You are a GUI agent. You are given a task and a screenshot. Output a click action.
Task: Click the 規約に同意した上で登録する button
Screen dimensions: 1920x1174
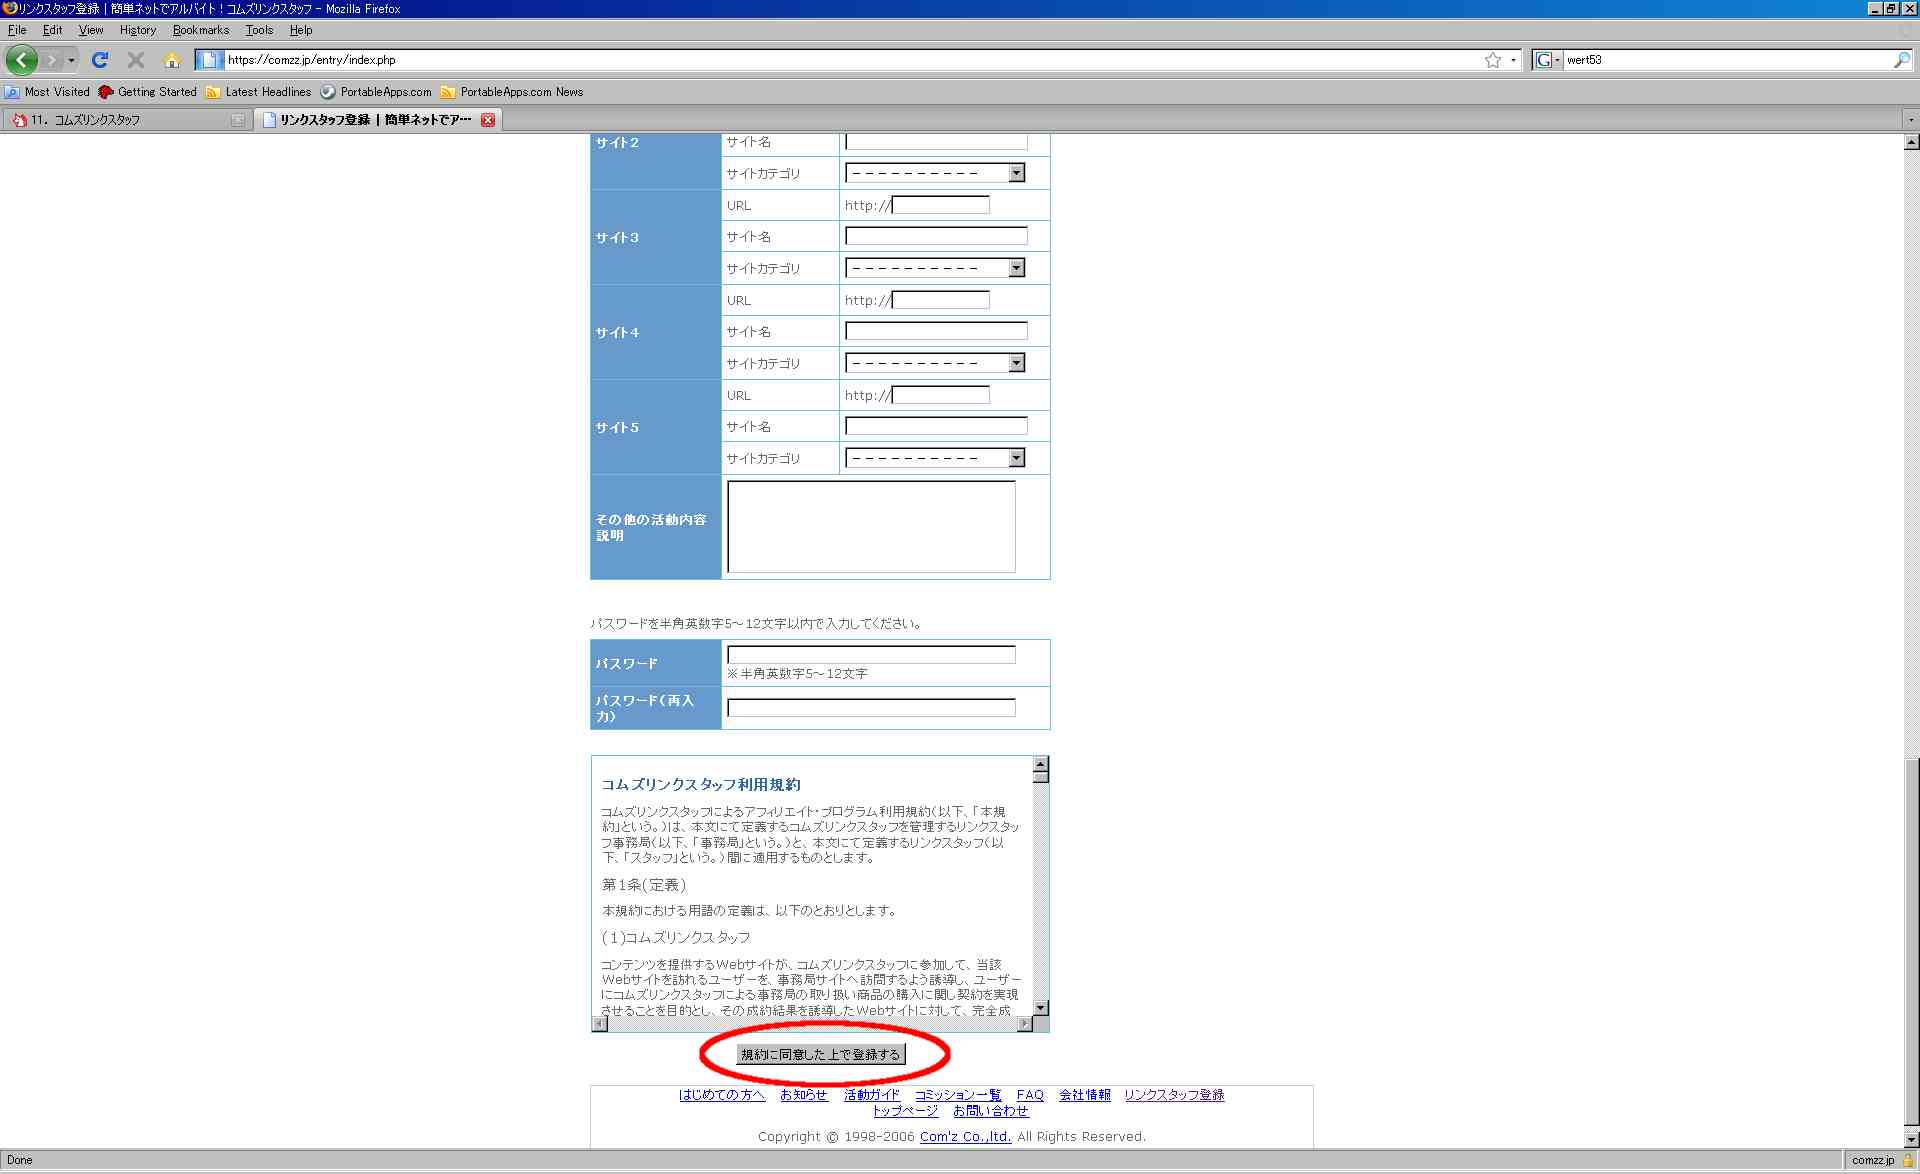coord(820,1055)
